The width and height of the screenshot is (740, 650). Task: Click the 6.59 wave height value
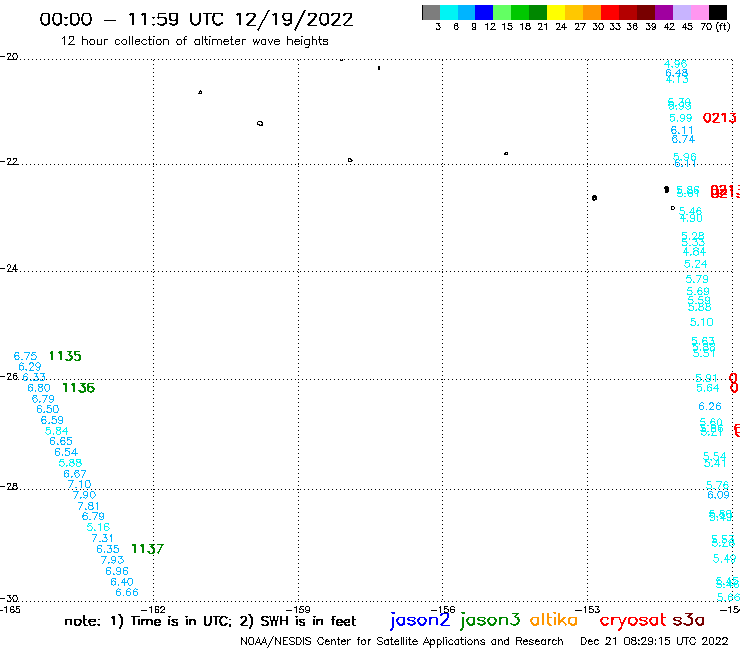tap(52, 420)
